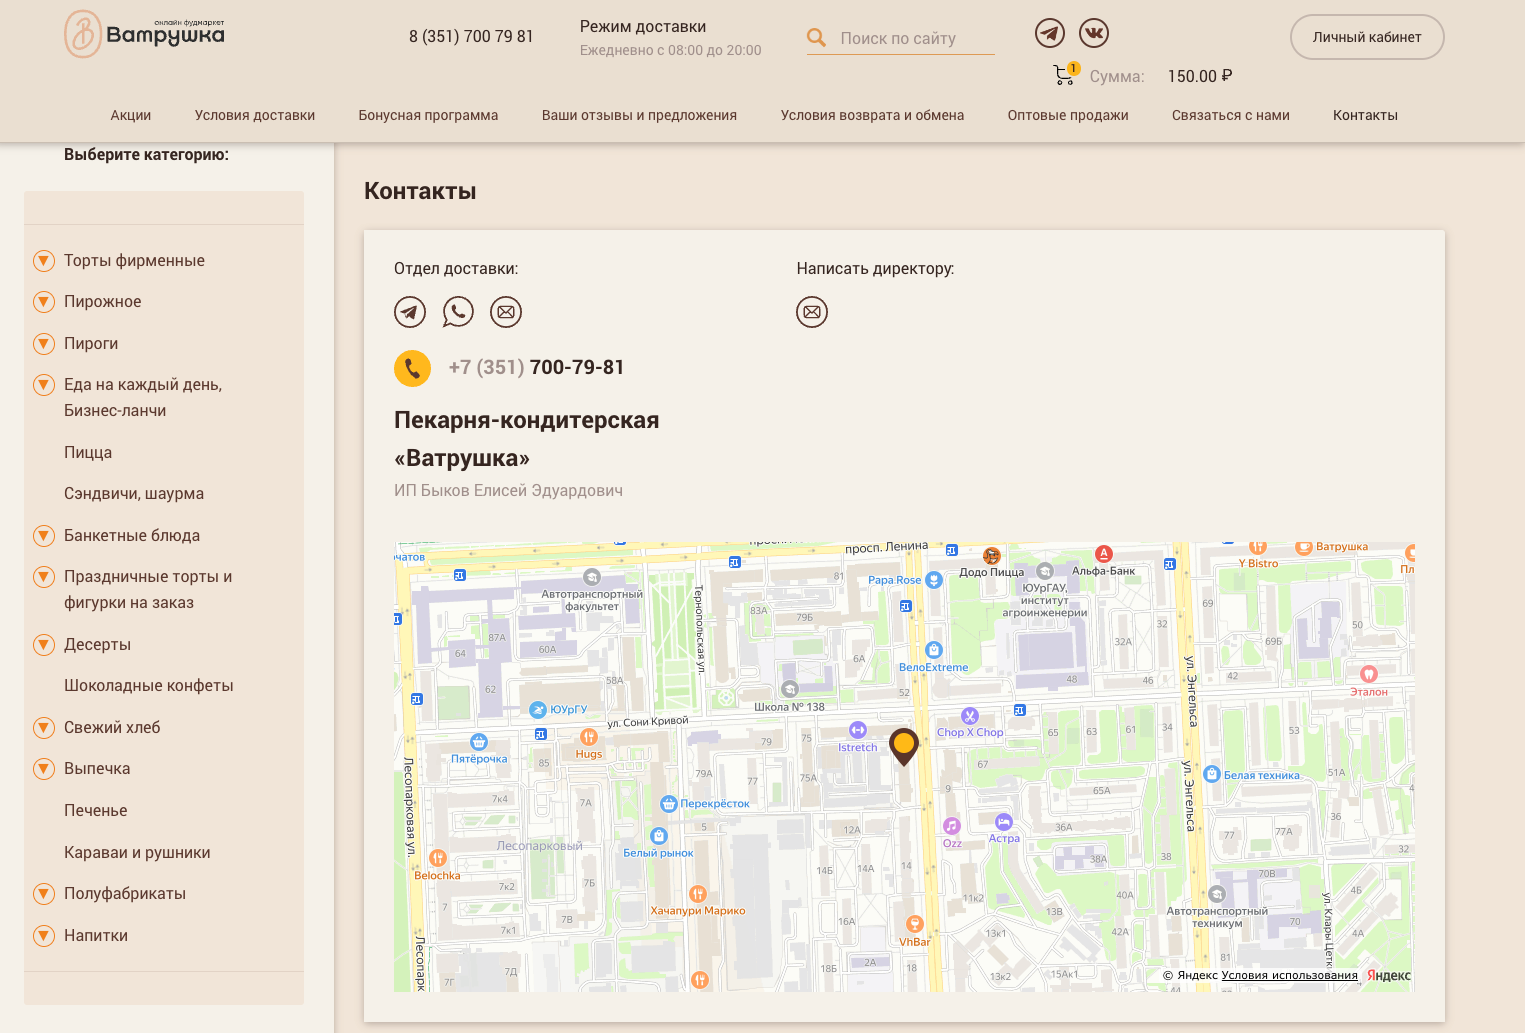1525x1033 pixels.
Task: Expand the Напитки category arrow
Action: click(44, 936)
